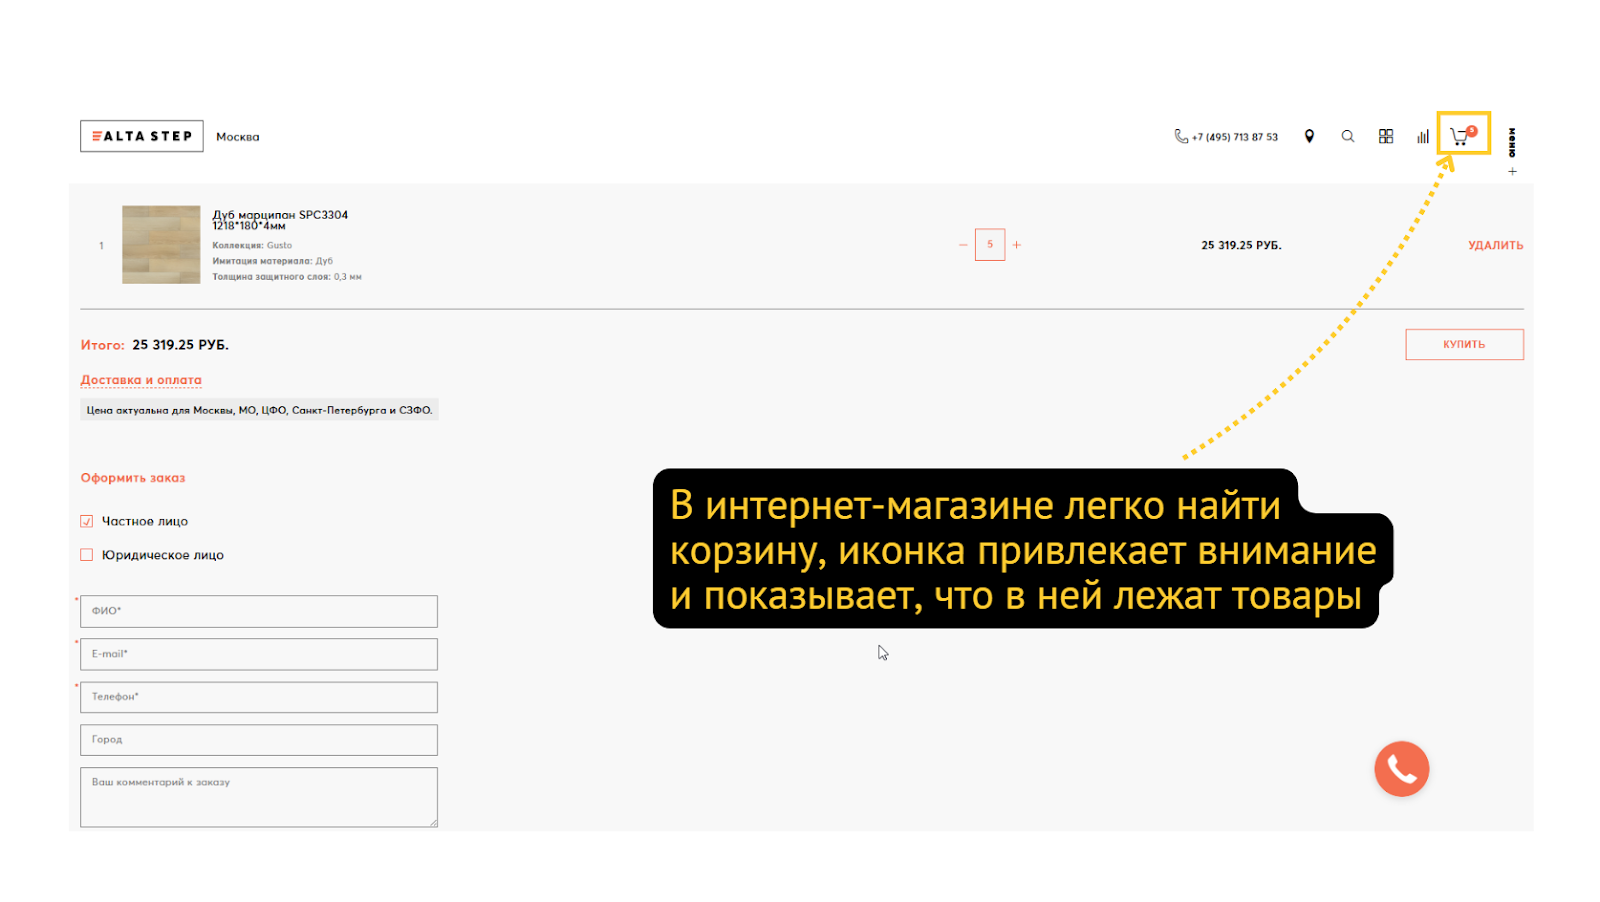Viewport: 1600px width, 902px height.
Task: Click the orange phone callback button
Action: 1401,769
